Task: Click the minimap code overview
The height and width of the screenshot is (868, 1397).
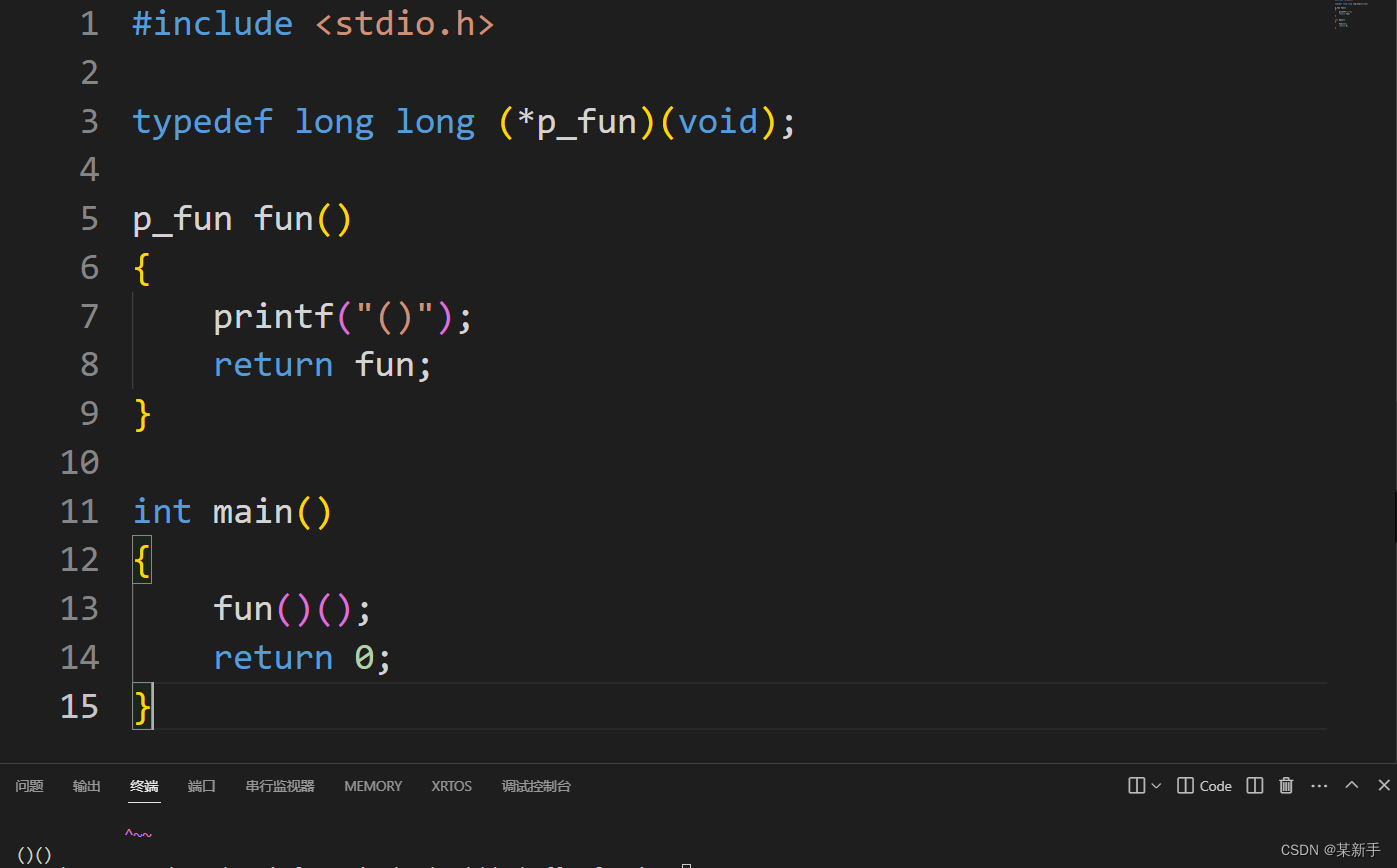Action: (x=1350, y=14)
